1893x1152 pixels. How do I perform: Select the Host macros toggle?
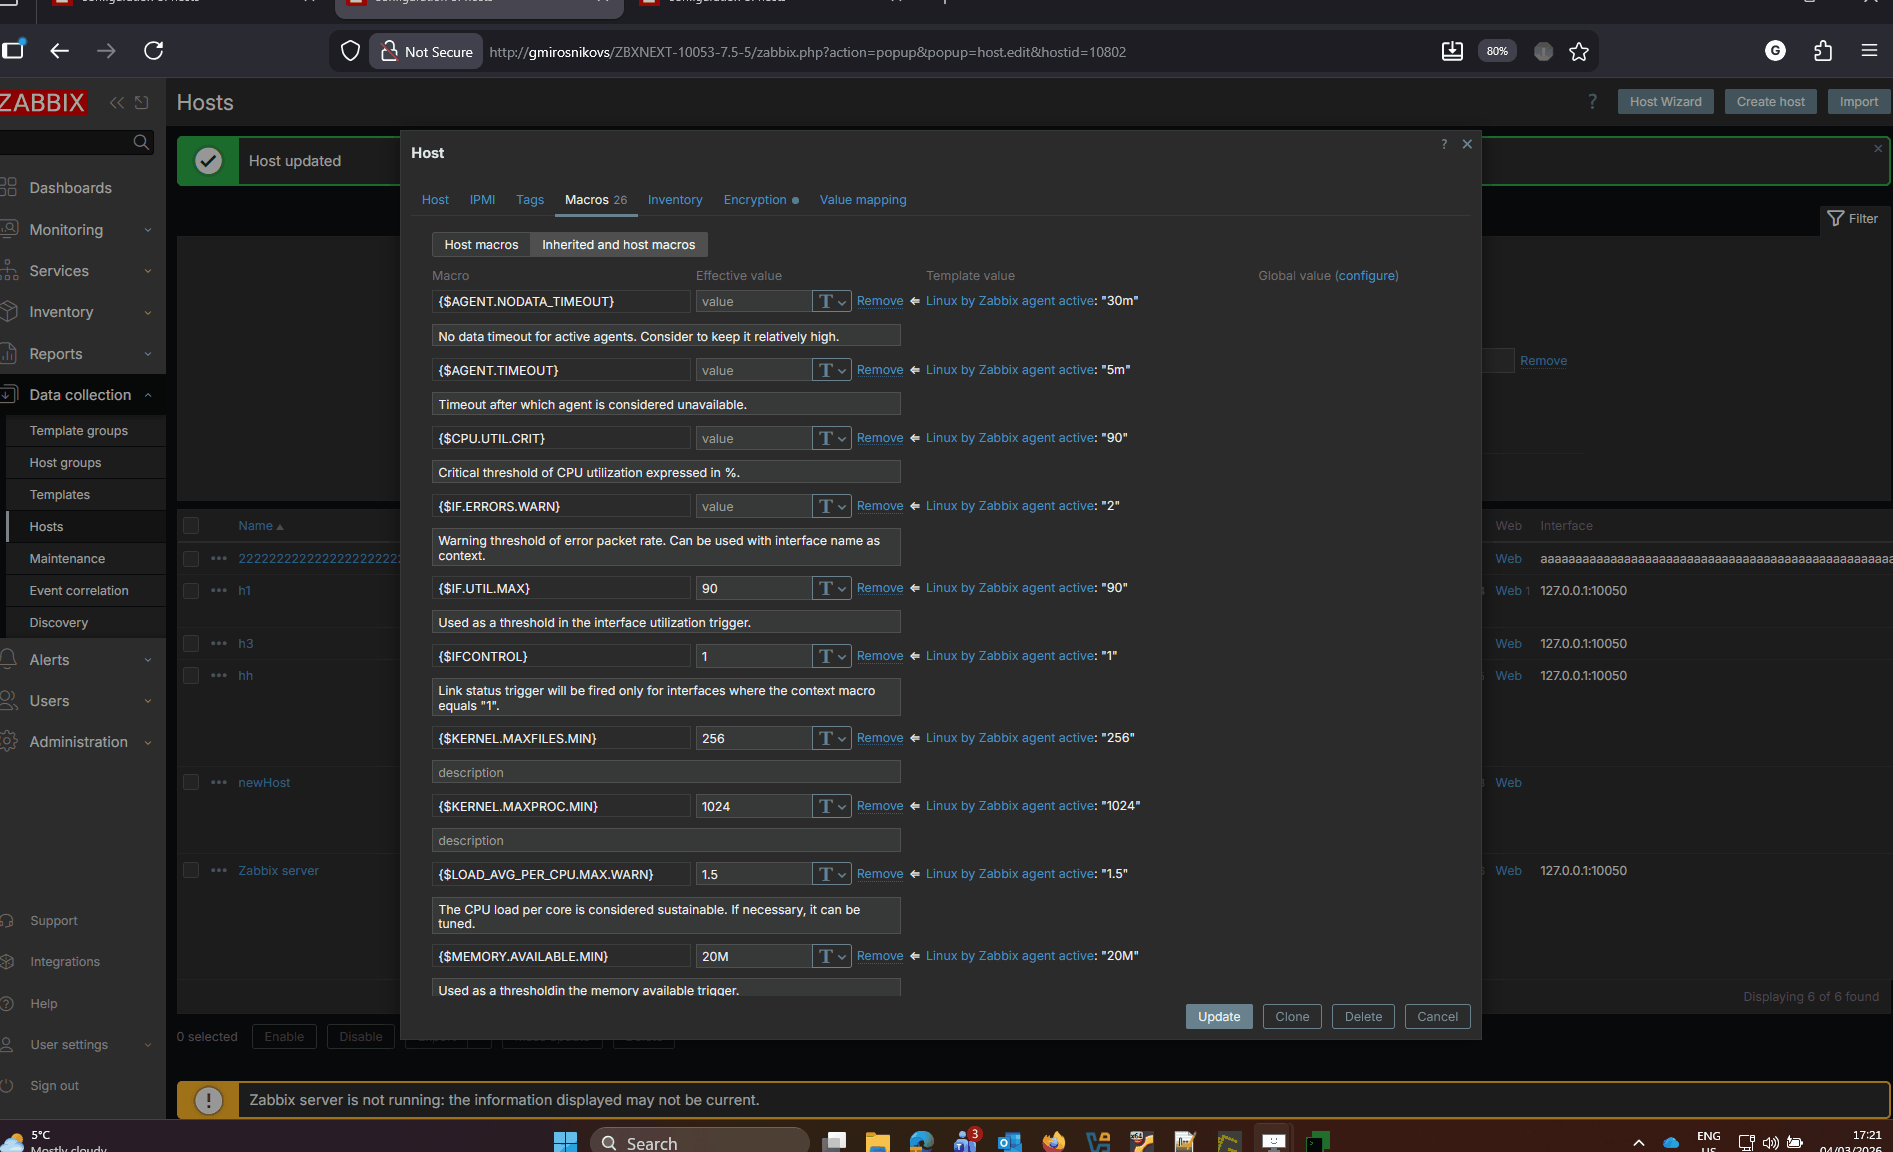(x=481, y=245)
